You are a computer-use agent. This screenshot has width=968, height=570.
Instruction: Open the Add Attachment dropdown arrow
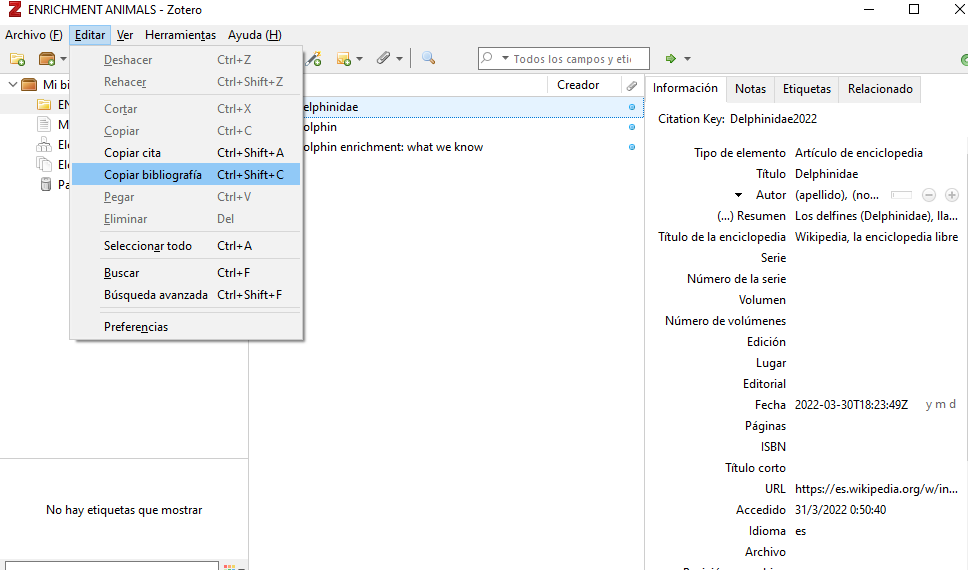pos(399,59)
